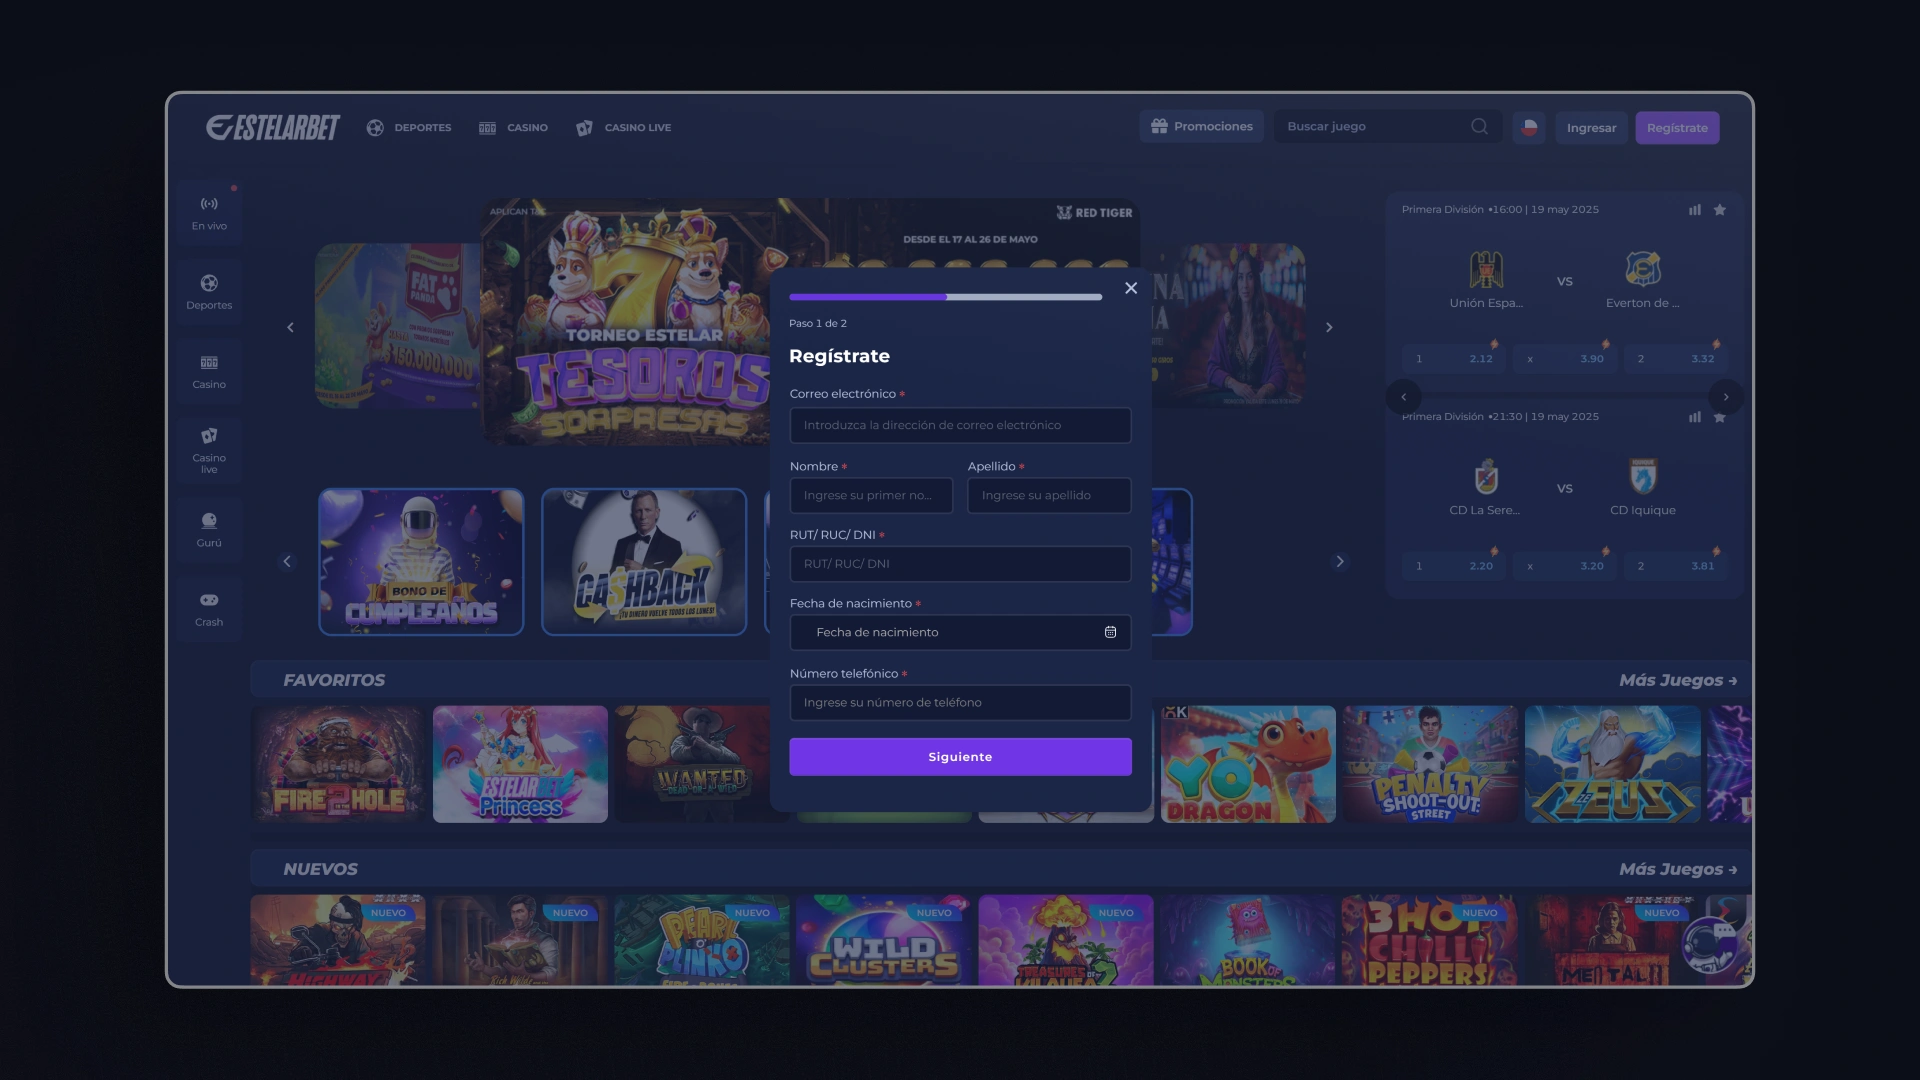Open Casino in the sidebar
The image size is (1920, 1080).
coord(209,371)
